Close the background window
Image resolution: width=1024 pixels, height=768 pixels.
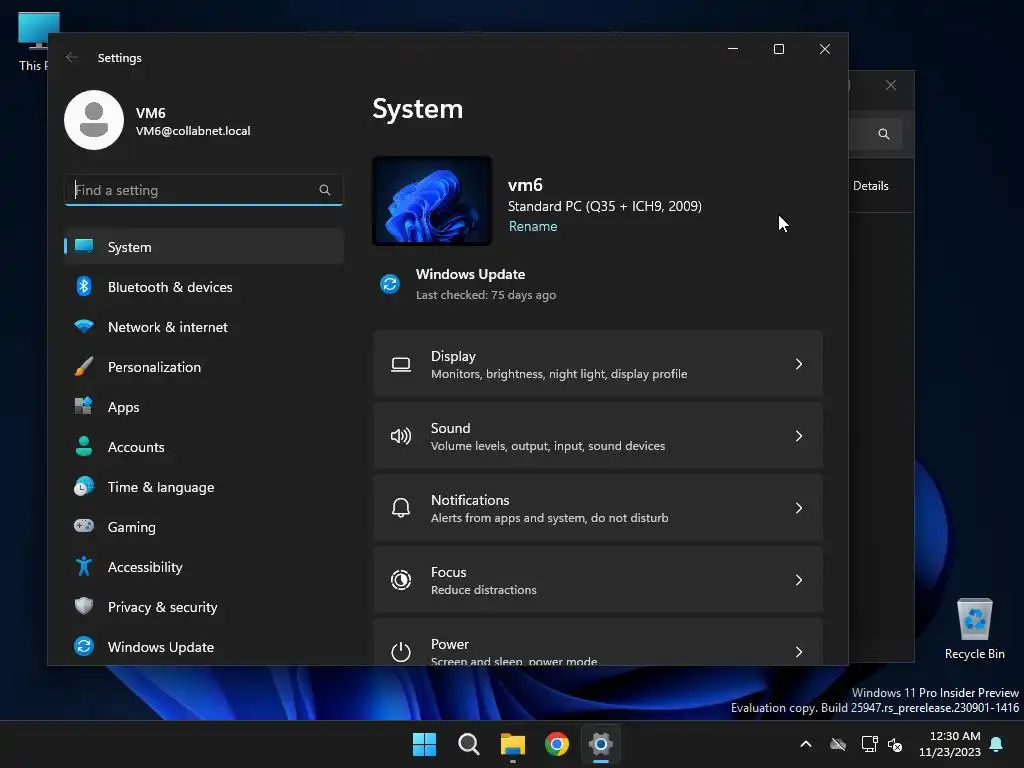click(891, 86)
